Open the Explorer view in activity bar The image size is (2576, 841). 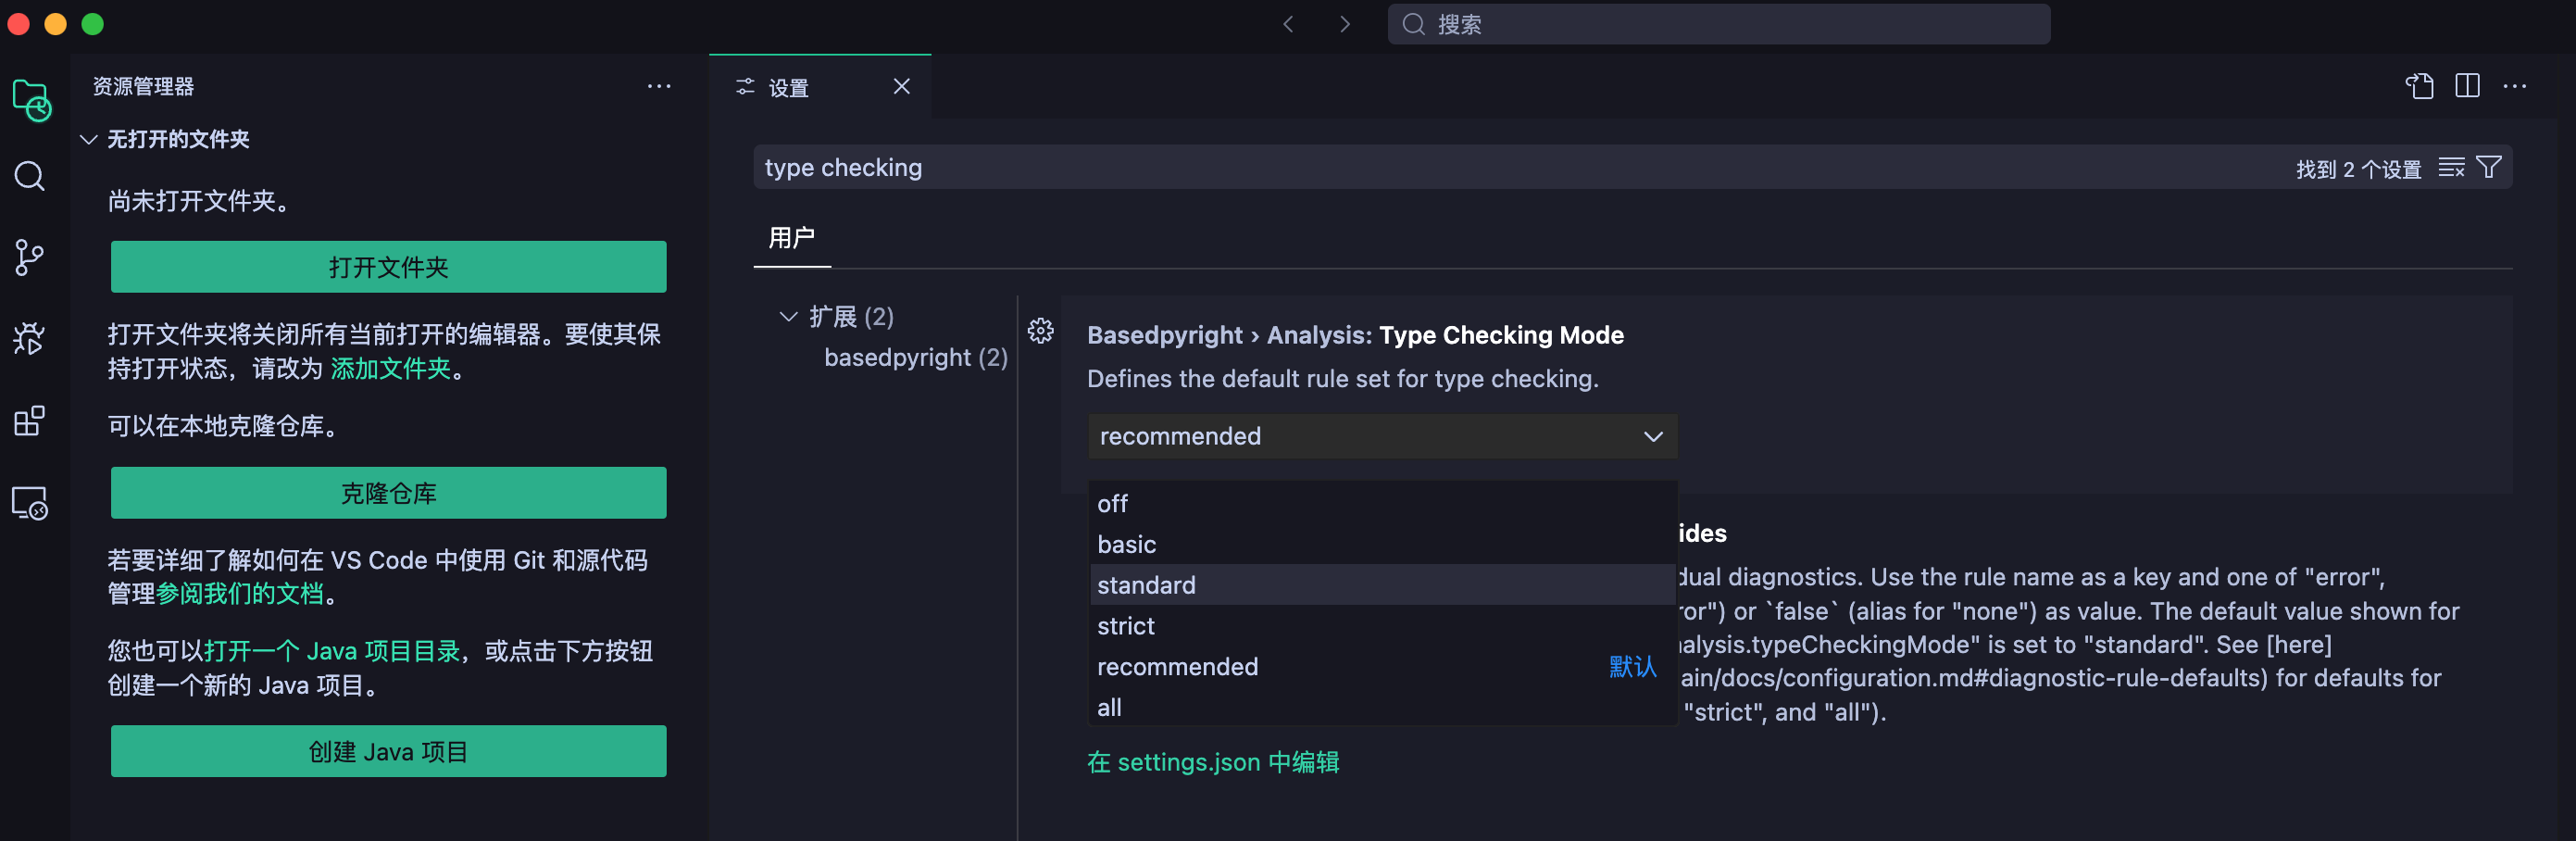(30, 99)
